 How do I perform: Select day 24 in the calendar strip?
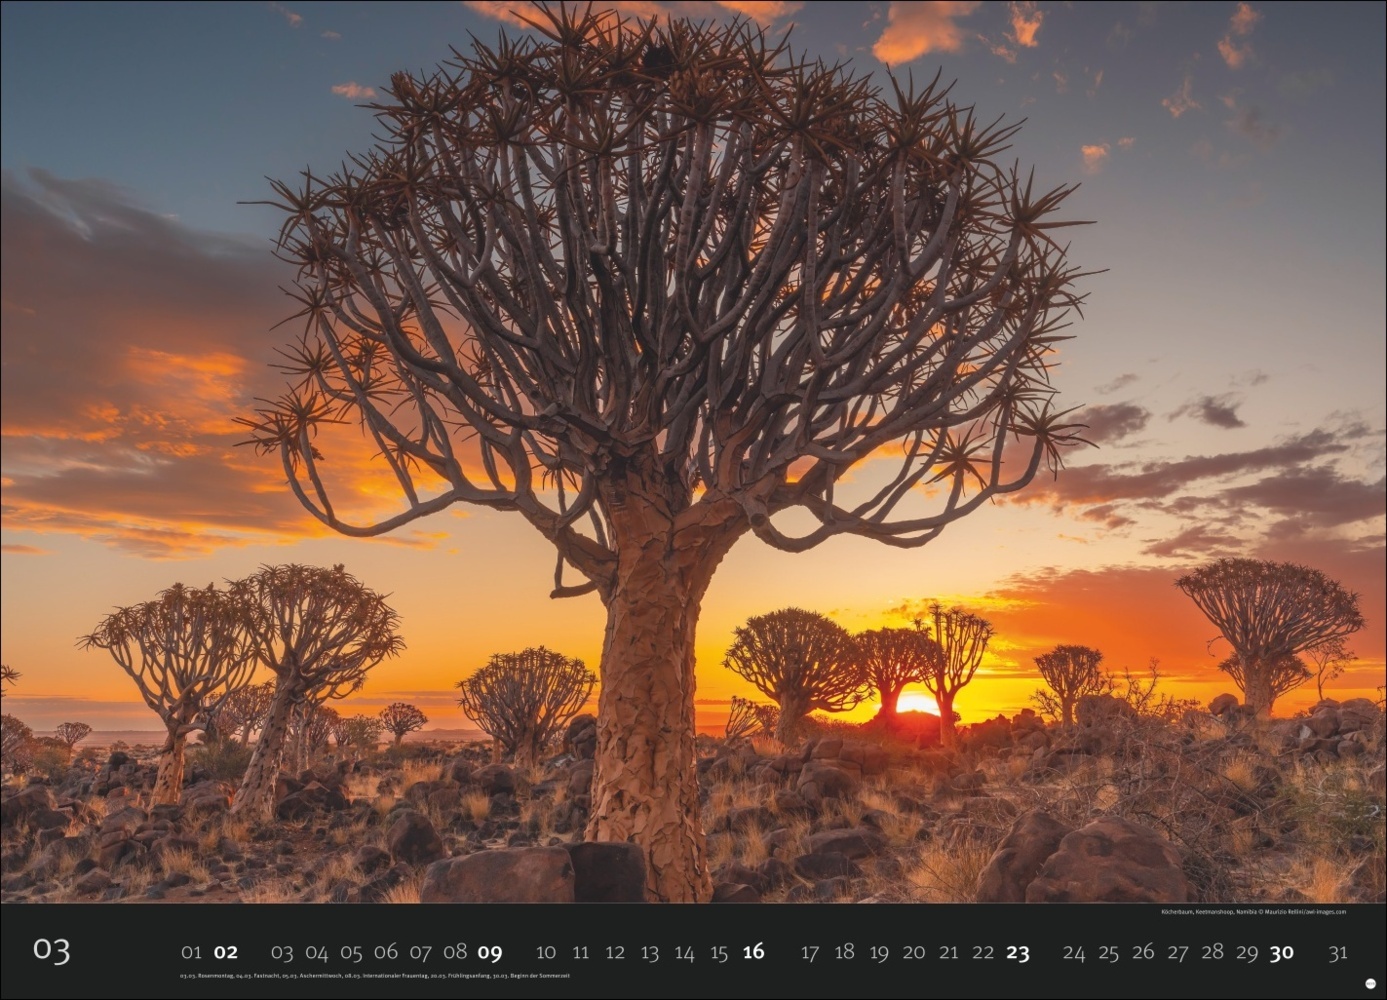point(1074,953)
